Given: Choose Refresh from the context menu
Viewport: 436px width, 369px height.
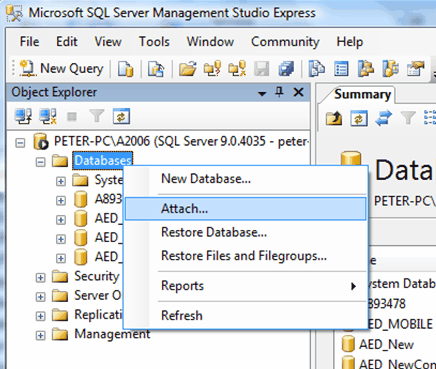Looking at the screenshot, I should click(246, 315).
